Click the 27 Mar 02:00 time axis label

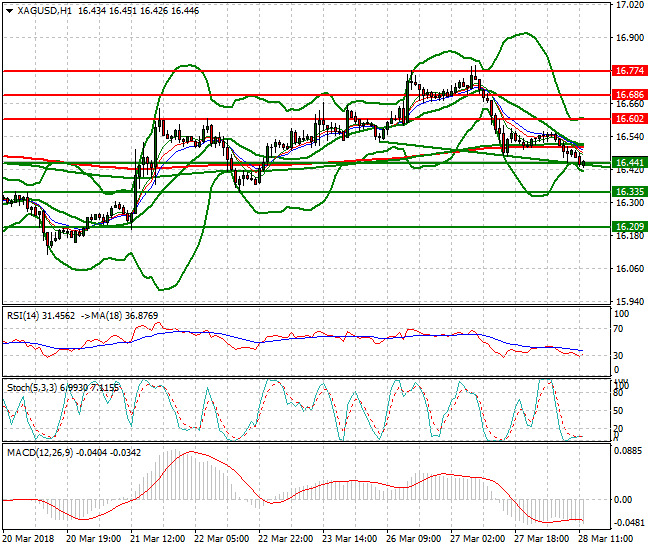tap(478, 539)
